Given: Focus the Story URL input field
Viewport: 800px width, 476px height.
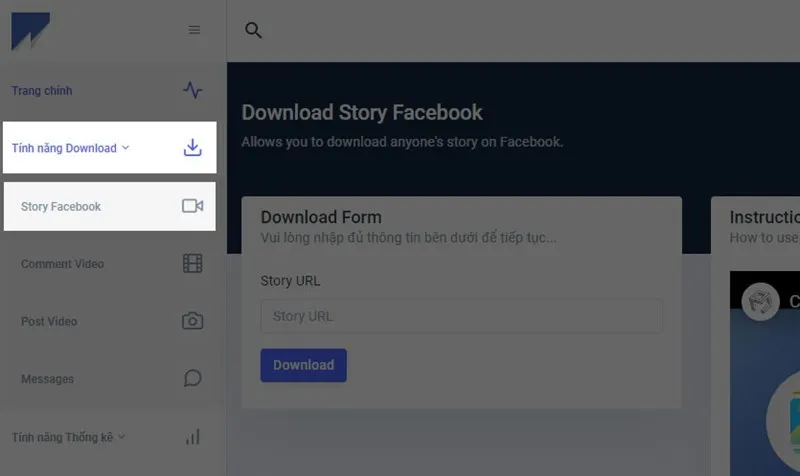Looking at the screenshot, I should point(462,316).
